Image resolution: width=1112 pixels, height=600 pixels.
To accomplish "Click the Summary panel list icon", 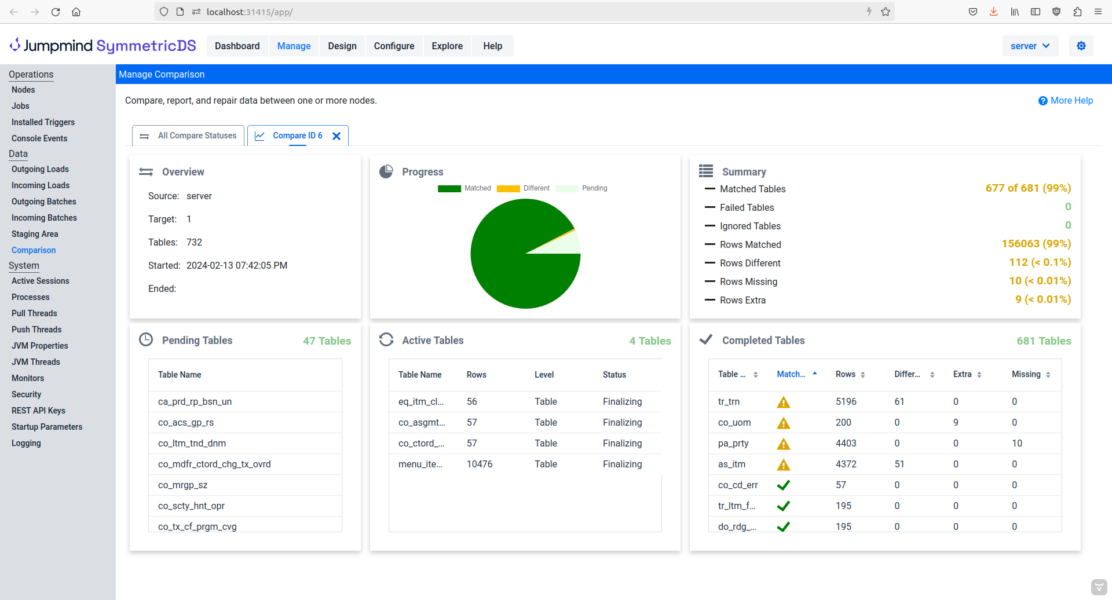I will pos(707,171).
